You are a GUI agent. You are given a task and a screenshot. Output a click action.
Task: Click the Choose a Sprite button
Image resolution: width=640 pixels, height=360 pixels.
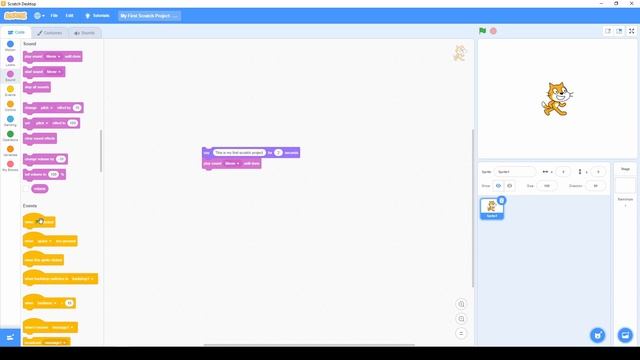tap(598, 335)
